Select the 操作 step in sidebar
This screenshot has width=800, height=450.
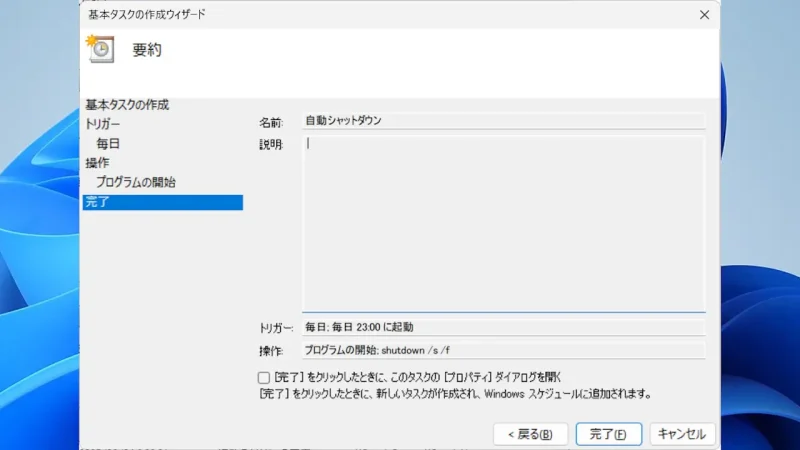(97, 163)
